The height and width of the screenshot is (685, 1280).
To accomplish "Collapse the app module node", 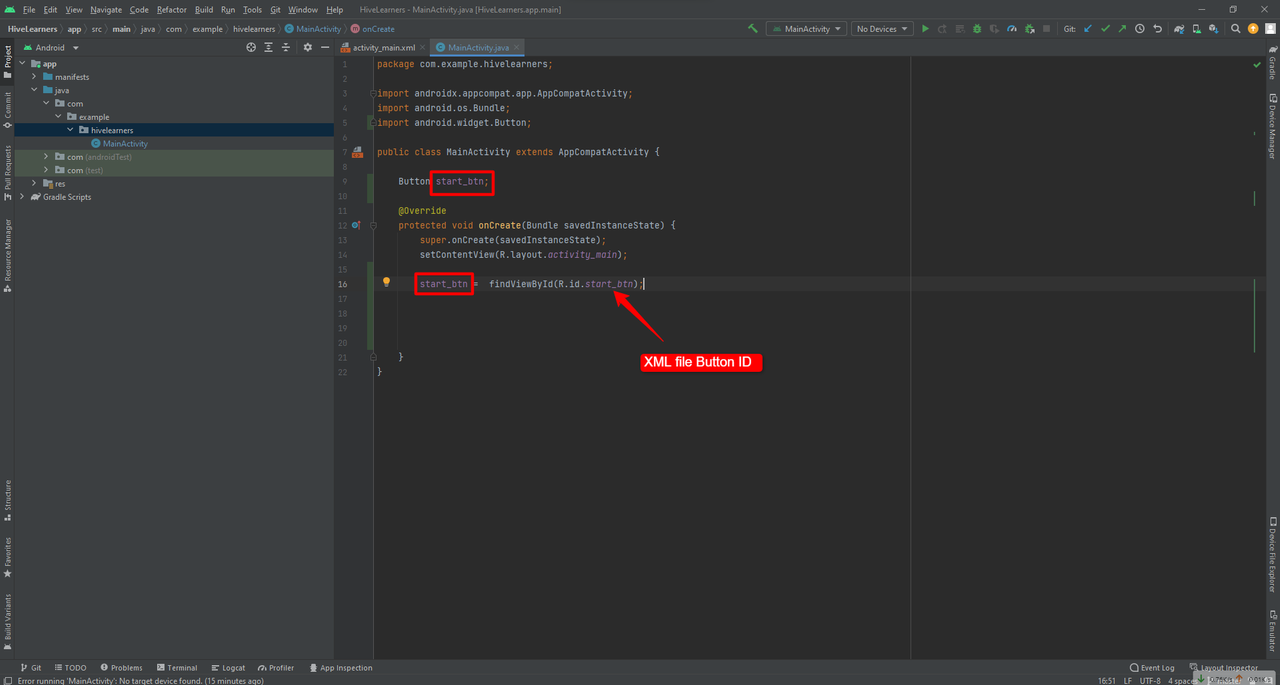I will pyautogui.click(x=22, y=64).
